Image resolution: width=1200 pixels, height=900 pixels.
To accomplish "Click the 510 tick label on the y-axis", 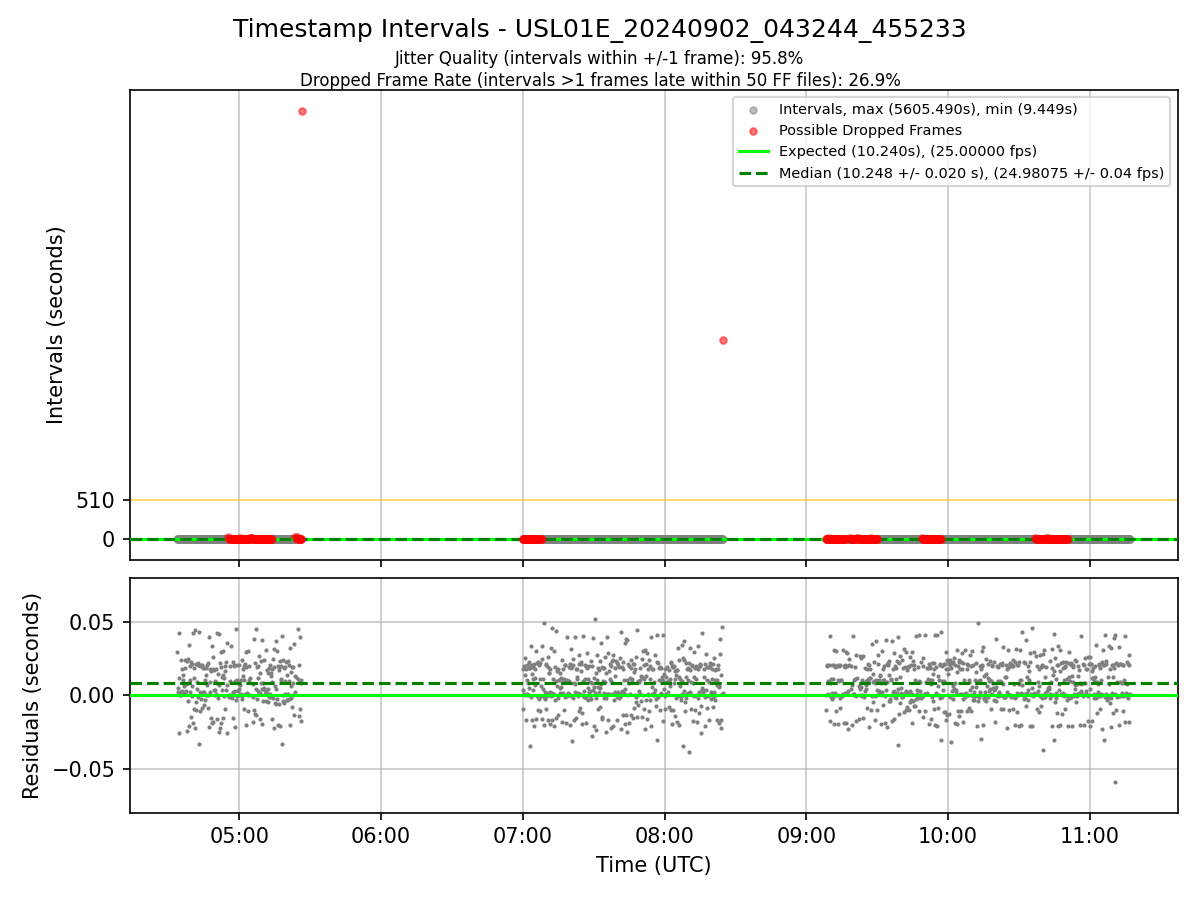I will pyautogui.click(x=96, y=500).
